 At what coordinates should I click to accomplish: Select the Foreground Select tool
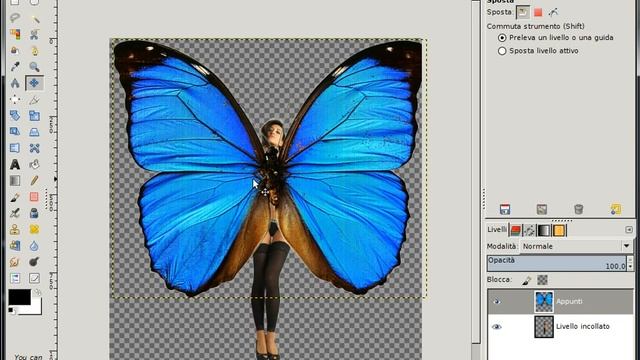coord(15,50)
